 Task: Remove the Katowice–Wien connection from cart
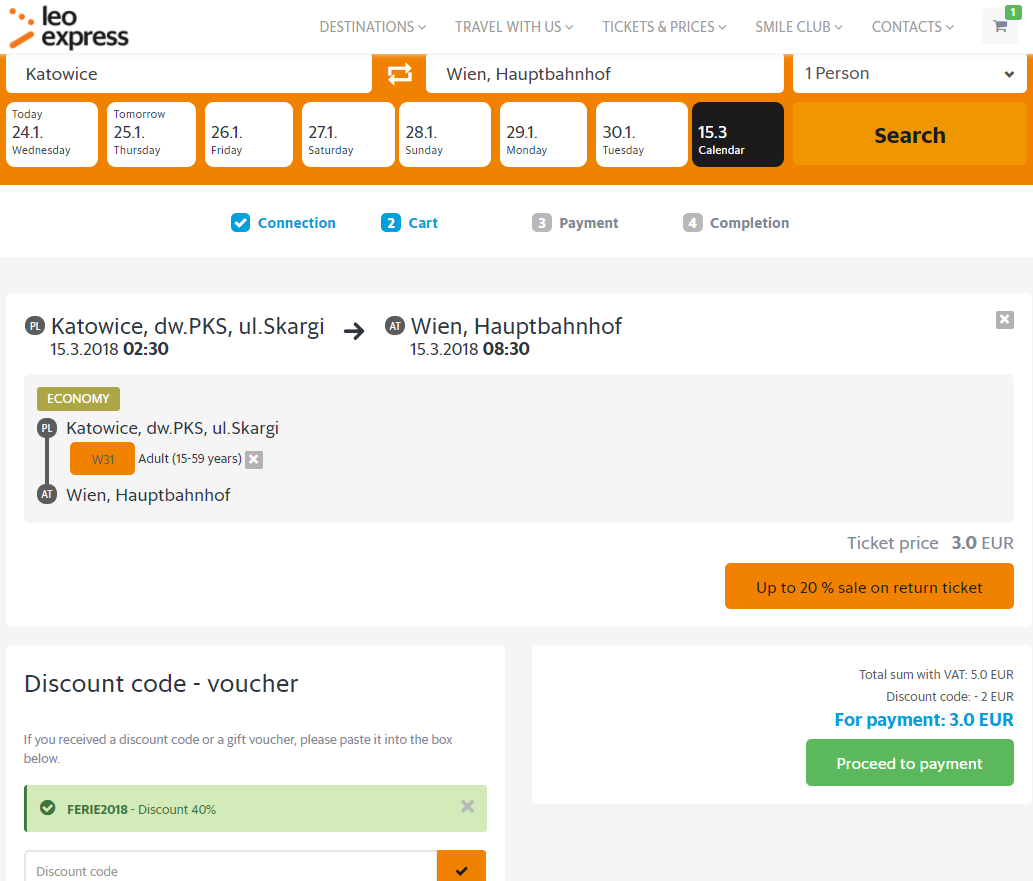tap(1004, 320)
